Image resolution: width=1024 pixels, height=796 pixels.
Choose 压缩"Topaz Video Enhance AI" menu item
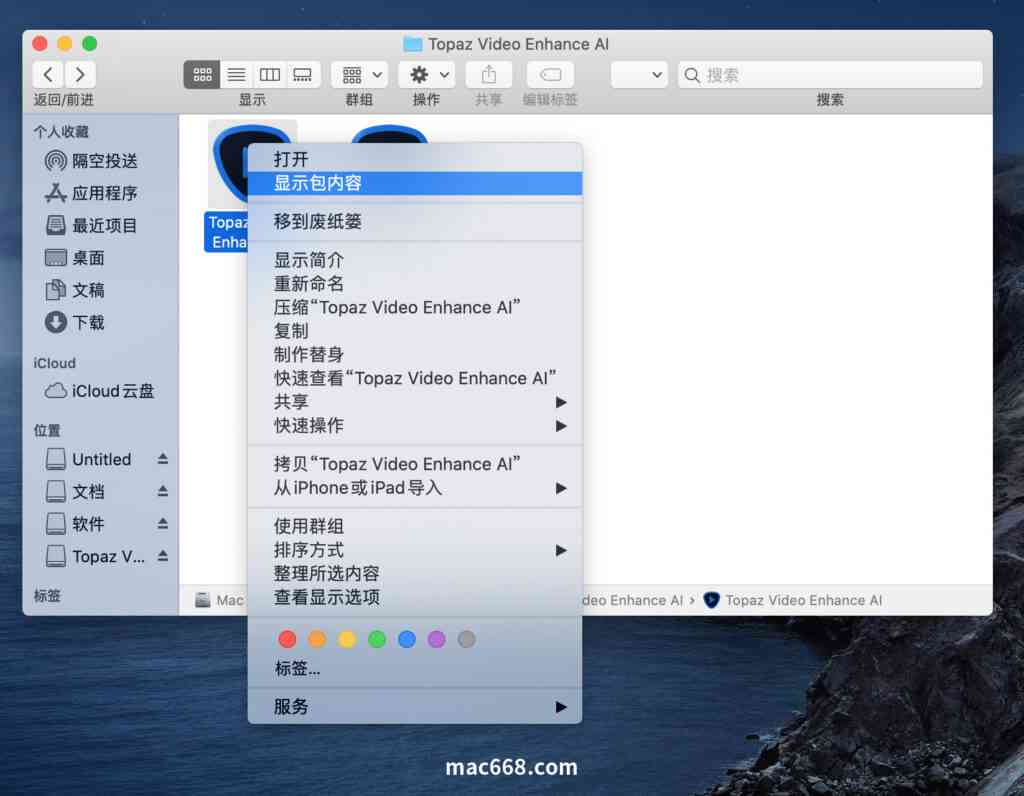(415, 308)
